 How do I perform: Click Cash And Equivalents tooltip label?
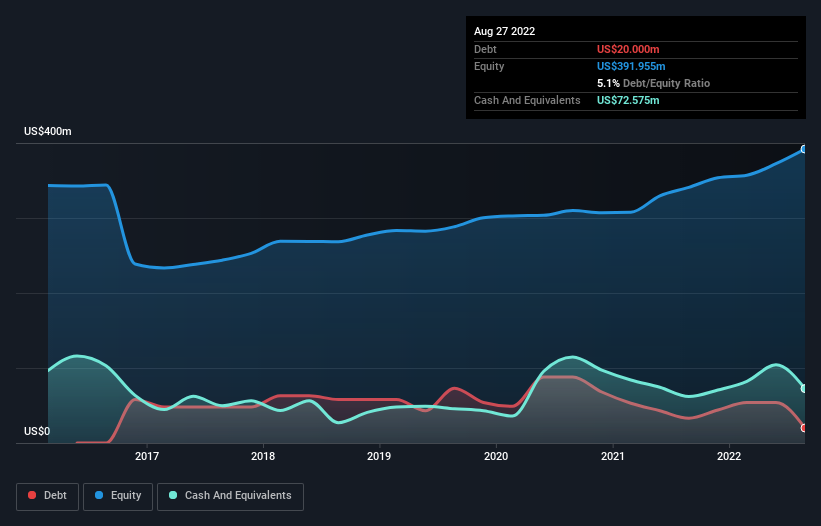tap(527, 100)
